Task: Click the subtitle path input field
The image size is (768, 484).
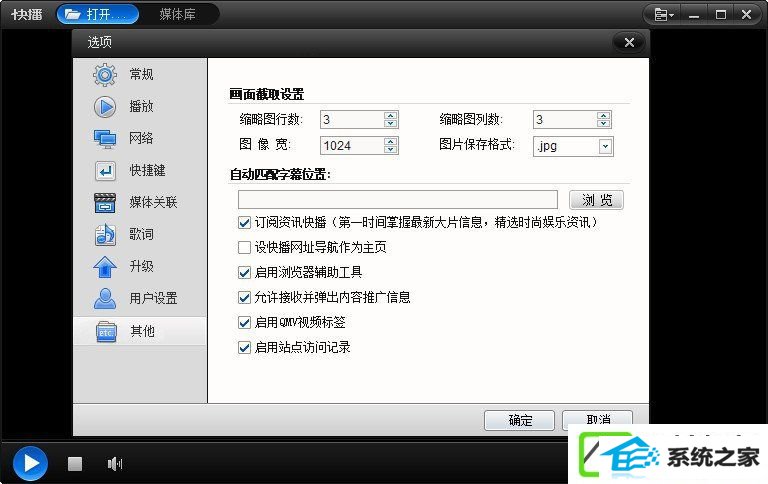Action: 398,200
